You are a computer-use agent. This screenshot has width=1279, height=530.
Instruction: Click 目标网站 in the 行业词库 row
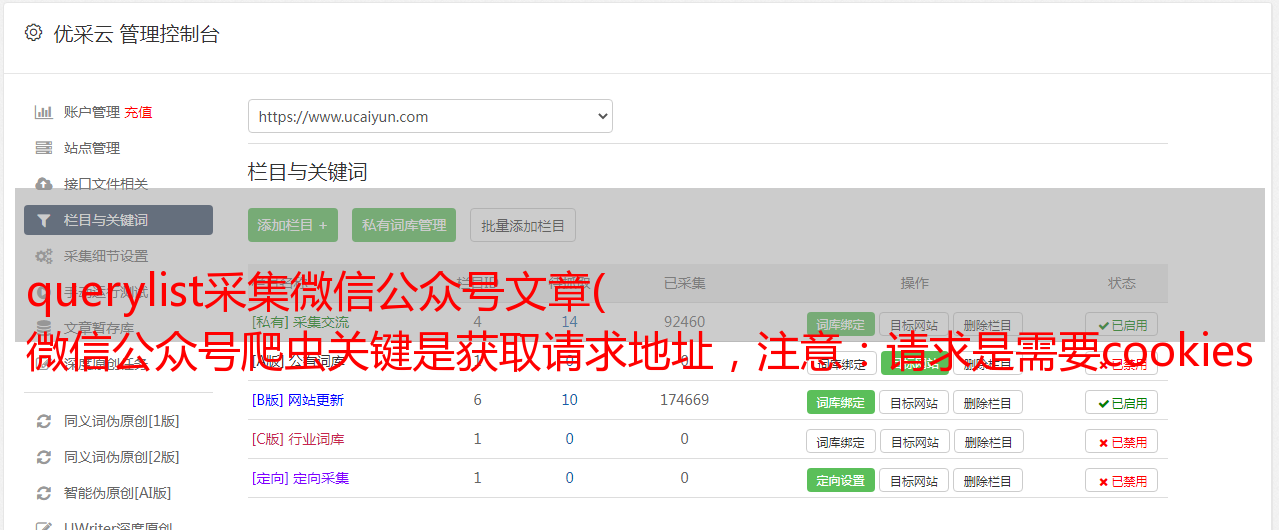914,441
